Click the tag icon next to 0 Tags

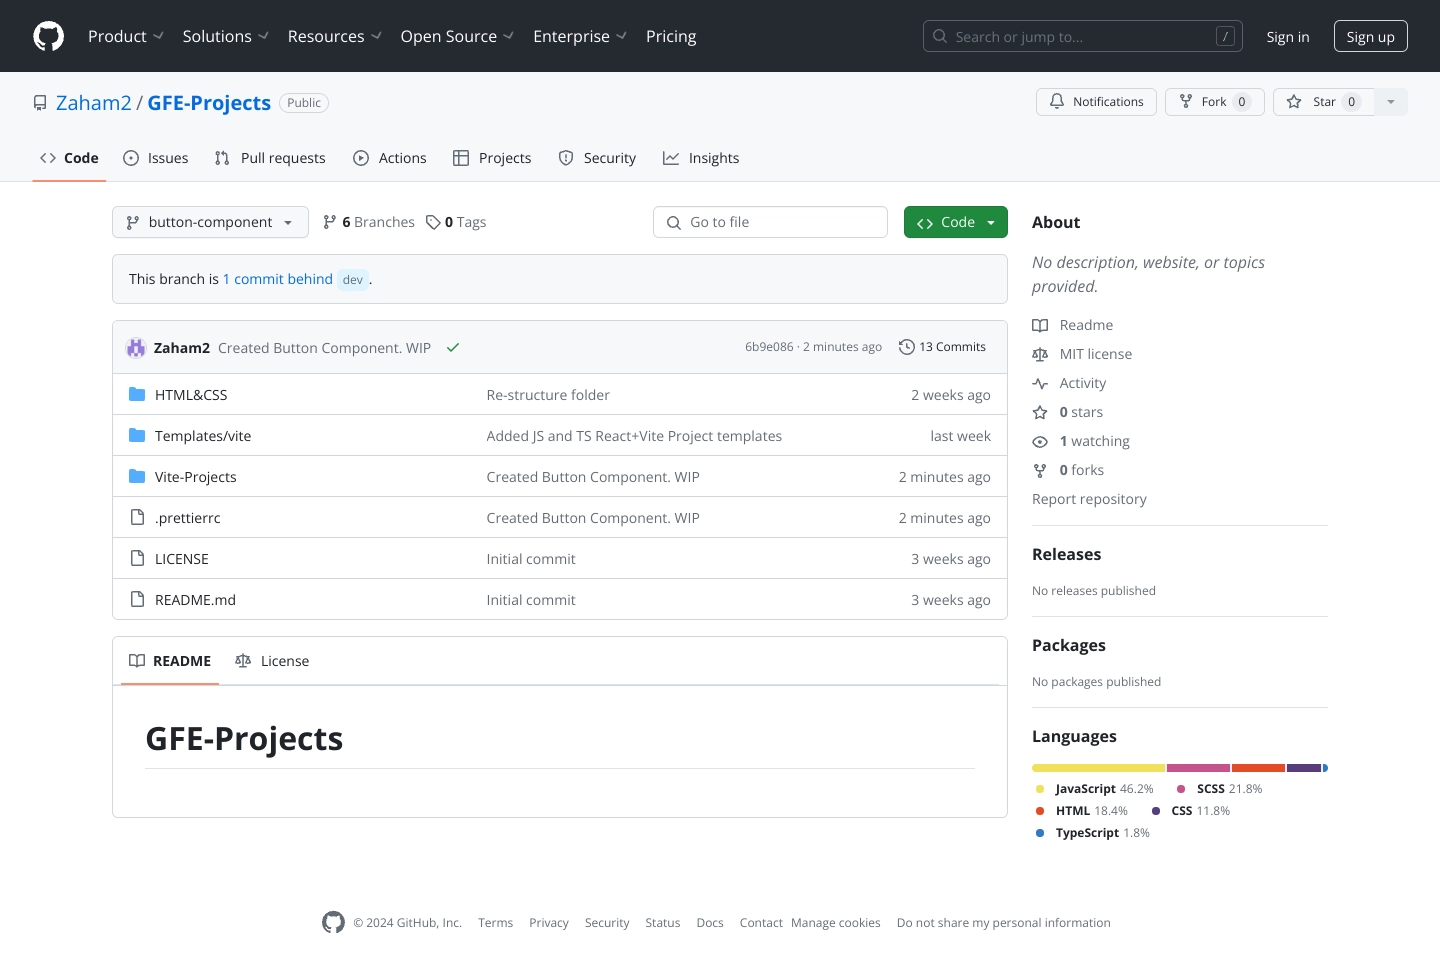(433, 222)
